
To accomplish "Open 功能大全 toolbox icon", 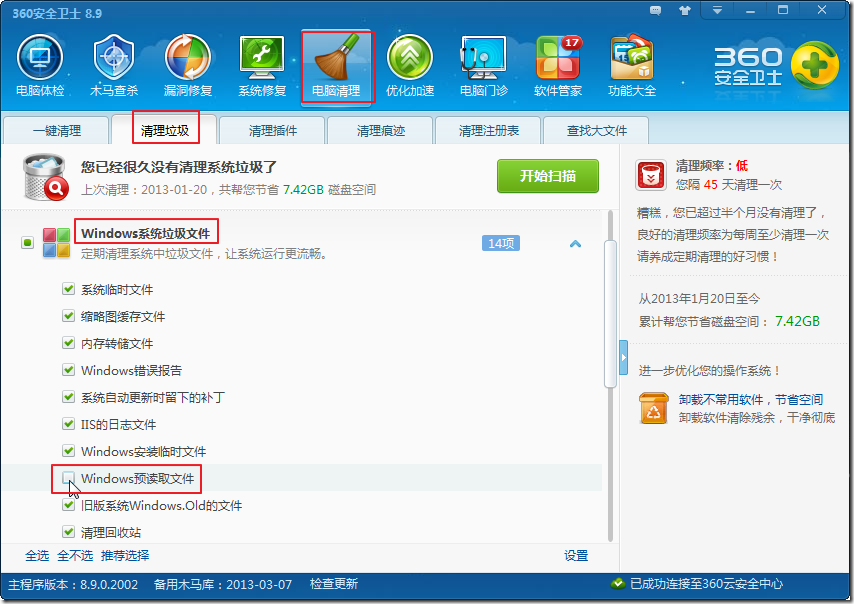I will click(x=632, y=57).
